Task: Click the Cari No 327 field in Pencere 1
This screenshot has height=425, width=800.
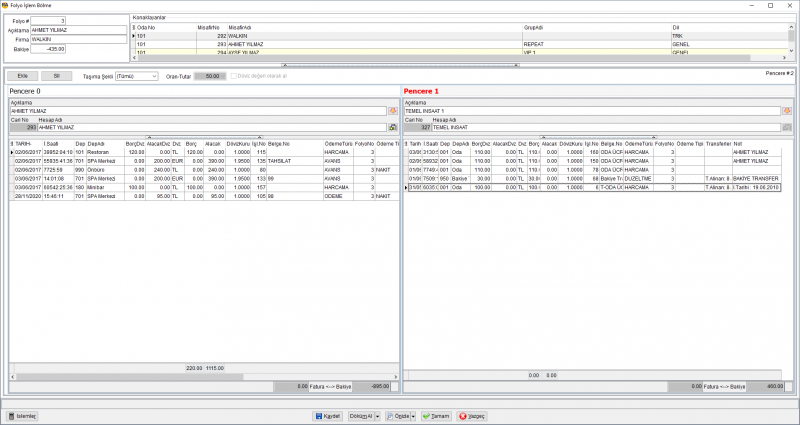Action: coord(417,128)
